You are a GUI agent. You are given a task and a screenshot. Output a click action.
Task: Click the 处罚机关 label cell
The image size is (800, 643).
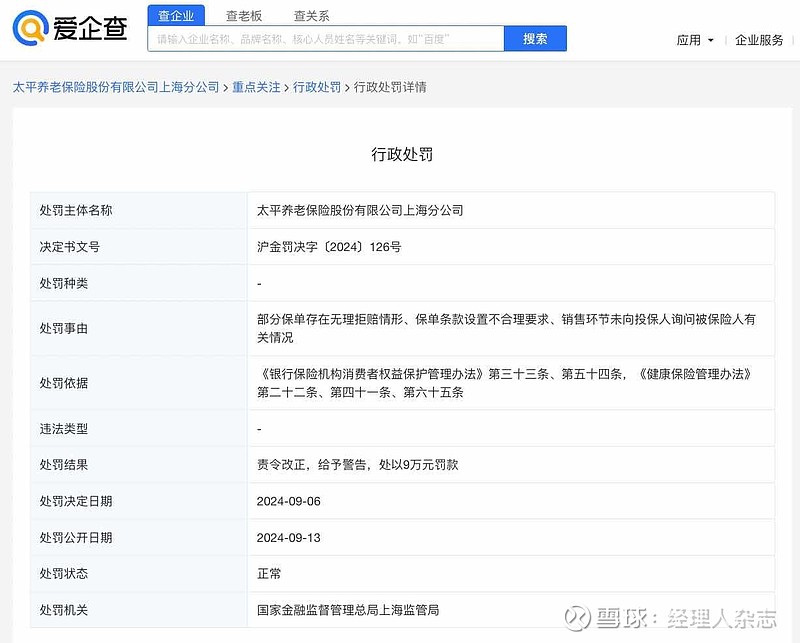tap(139, 610)
